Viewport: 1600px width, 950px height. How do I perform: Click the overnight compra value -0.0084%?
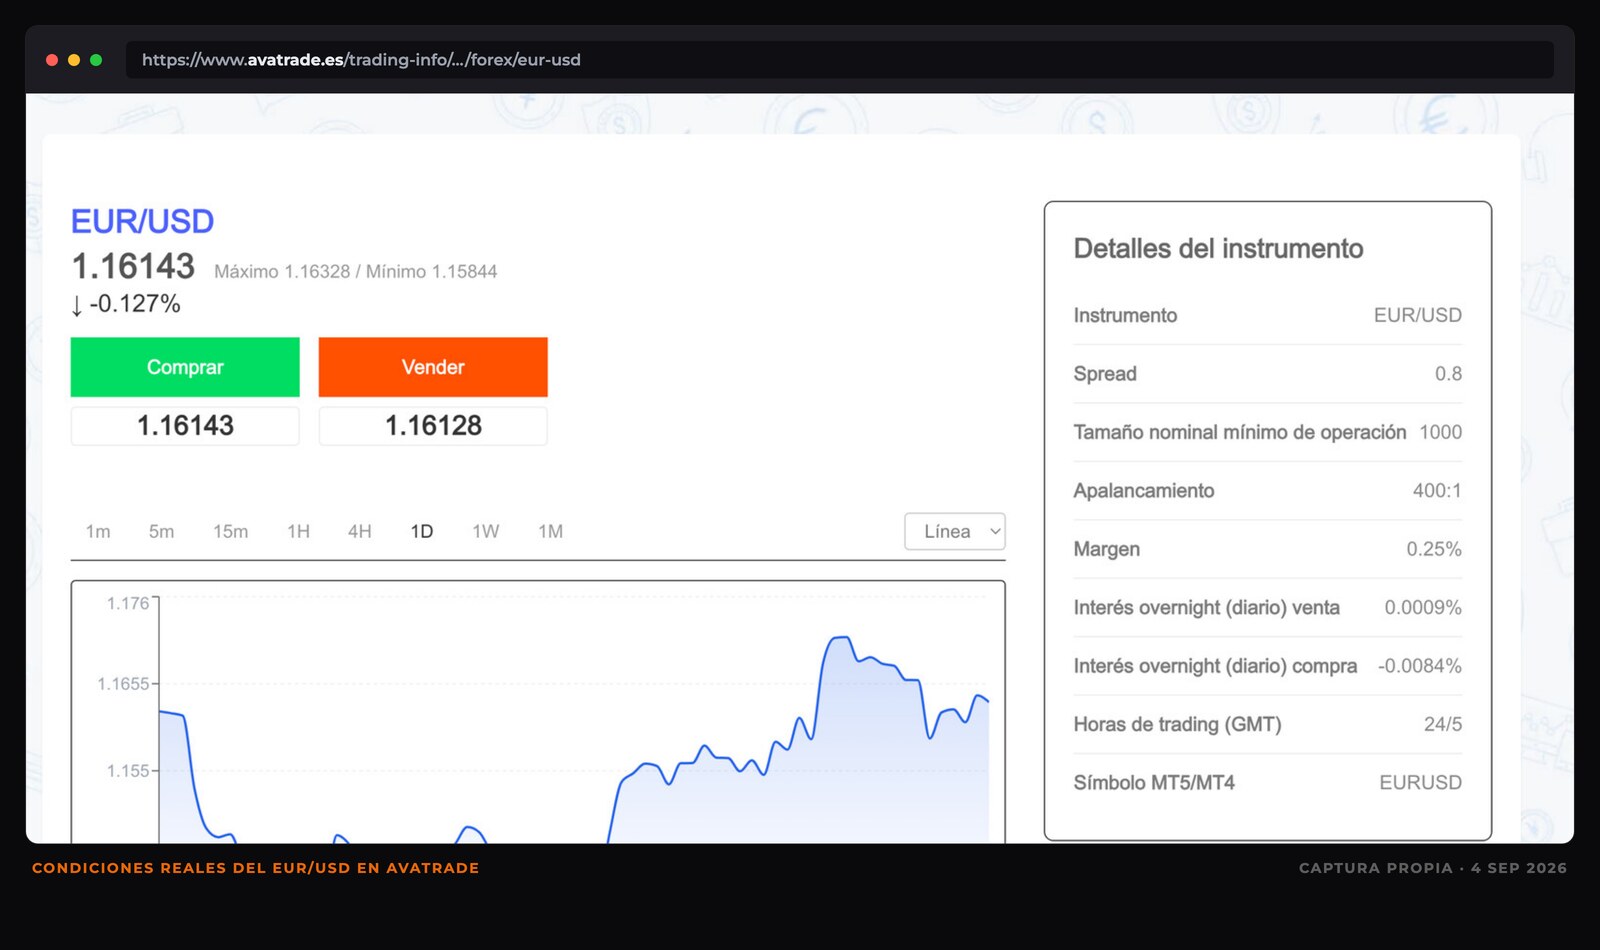1420,666
